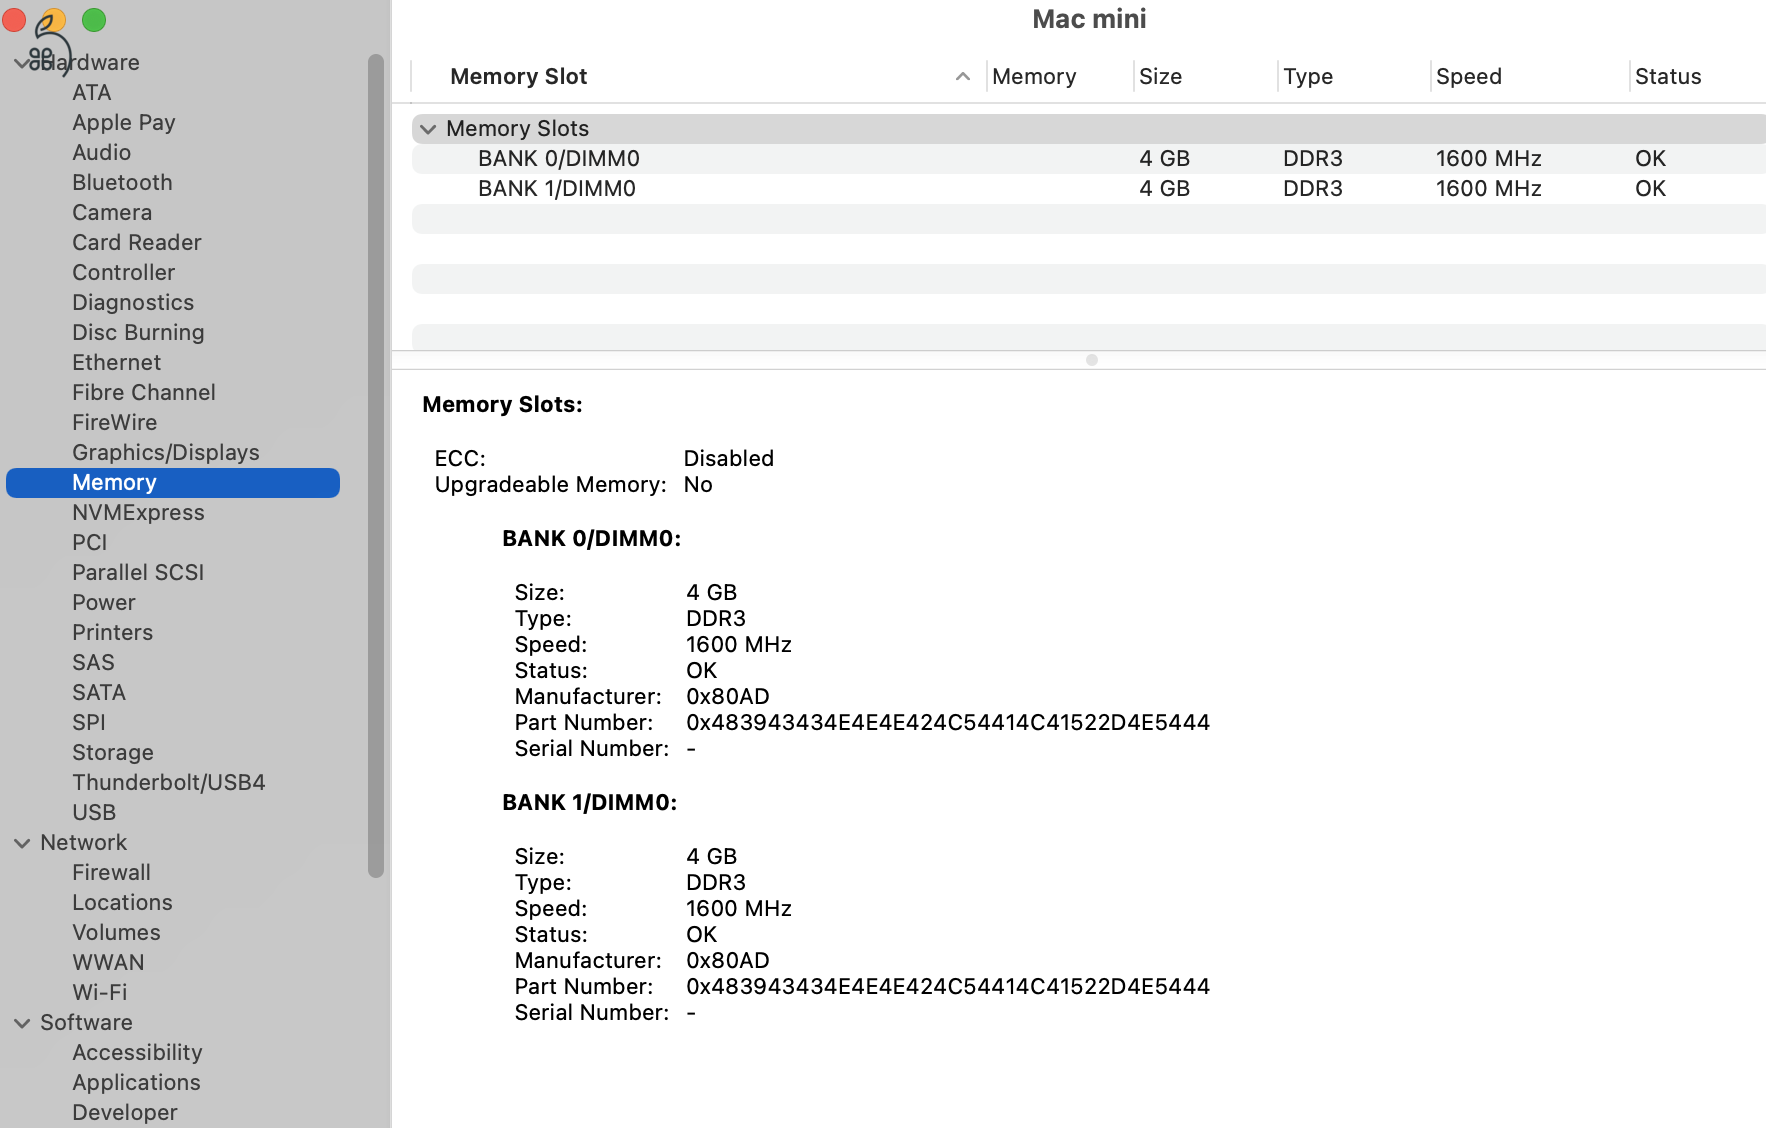This screenshot has height=1128, width=1766.
Task: Open the Card Reader category
Action: (136, 243)
